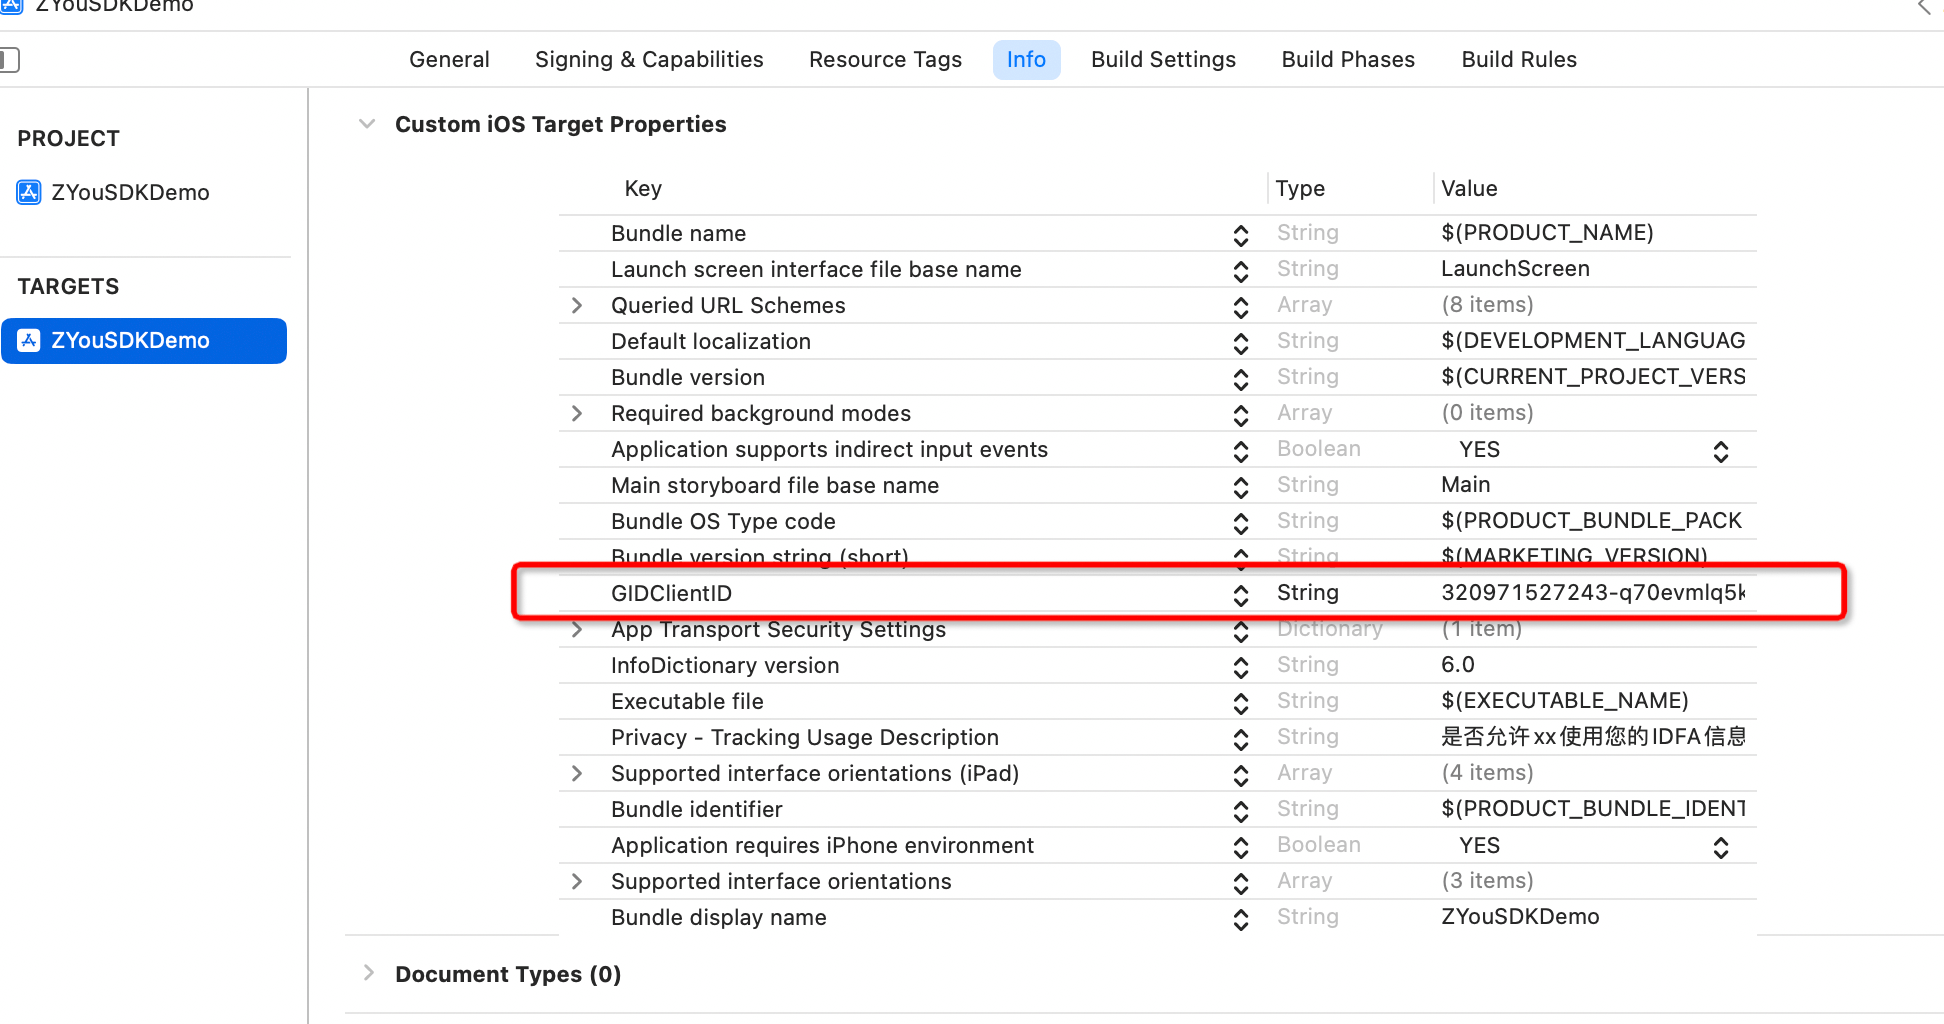Collapse Custom iOS Target Properties section
The height and width of the screenshot is (1024, 1944).
pos(367,124)
